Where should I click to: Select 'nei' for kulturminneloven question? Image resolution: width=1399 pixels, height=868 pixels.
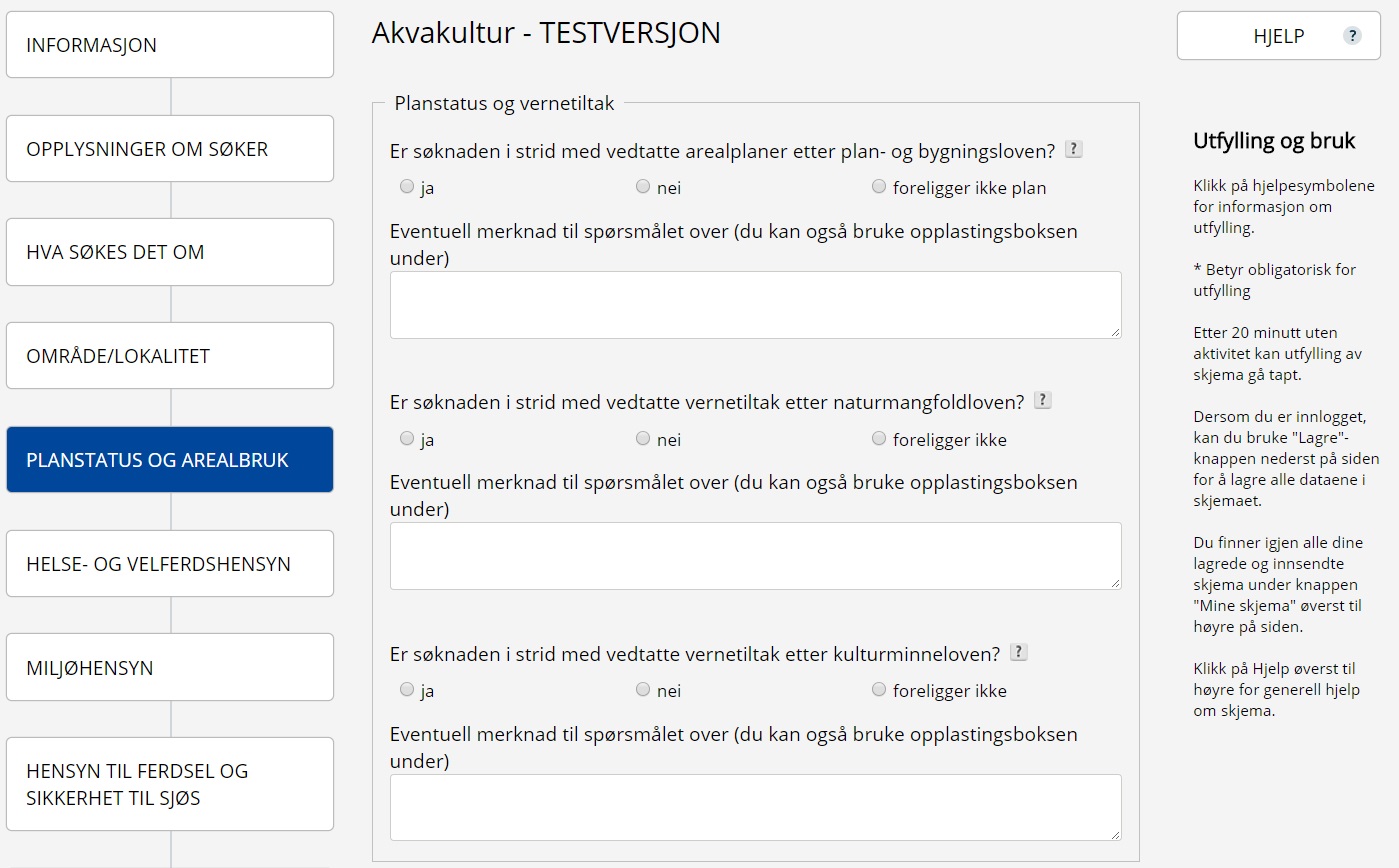(643, 690)
